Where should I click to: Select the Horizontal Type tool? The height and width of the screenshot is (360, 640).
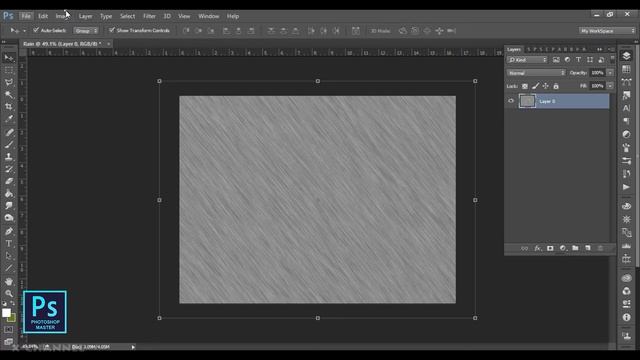(x=9, y=244)
